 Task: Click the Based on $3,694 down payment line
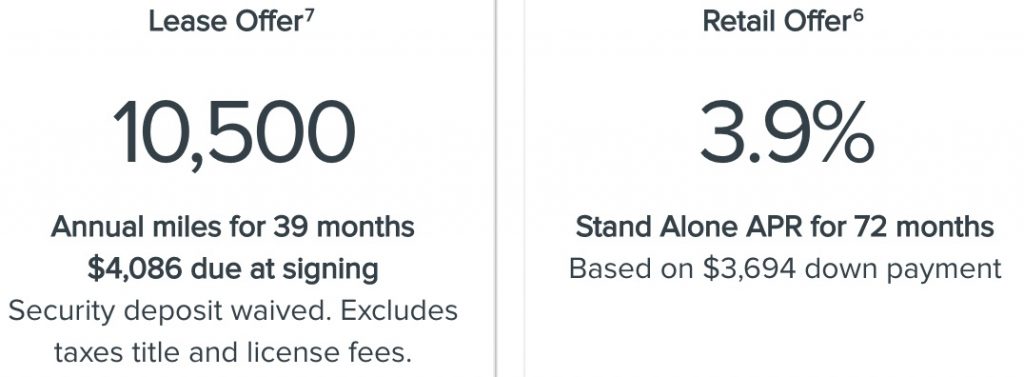tap(785, 269)
